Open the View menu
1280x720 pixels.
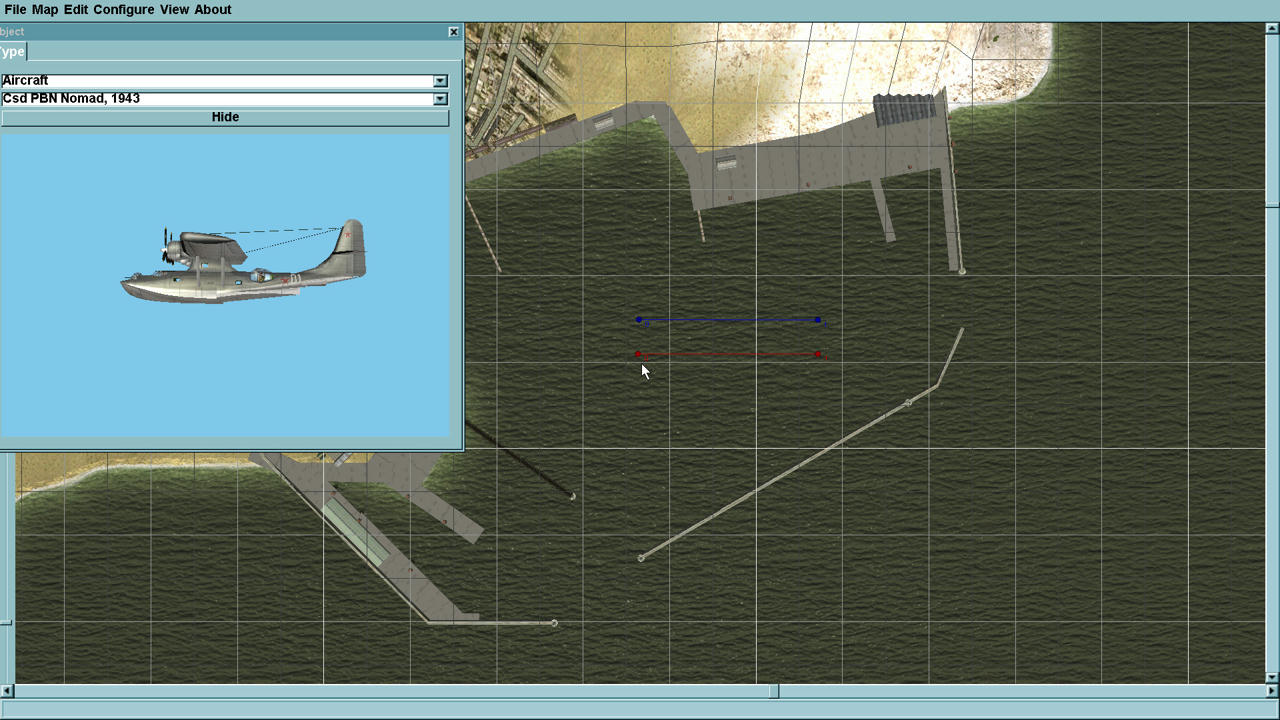click(x=174, y=9)
